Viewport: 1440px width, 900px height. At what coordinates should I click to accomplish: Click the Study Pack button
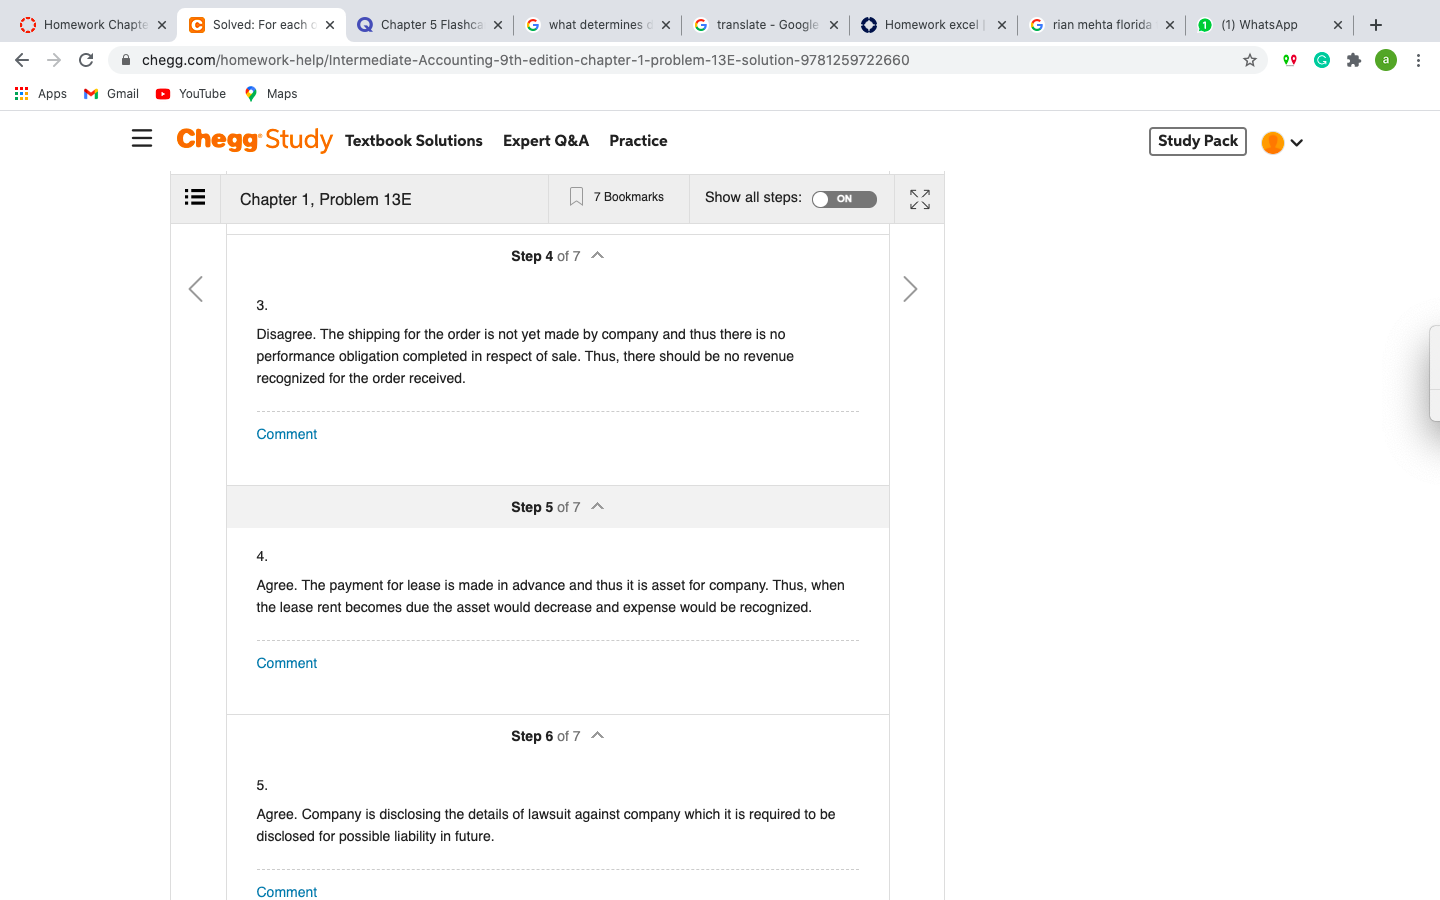(1198, 141)
